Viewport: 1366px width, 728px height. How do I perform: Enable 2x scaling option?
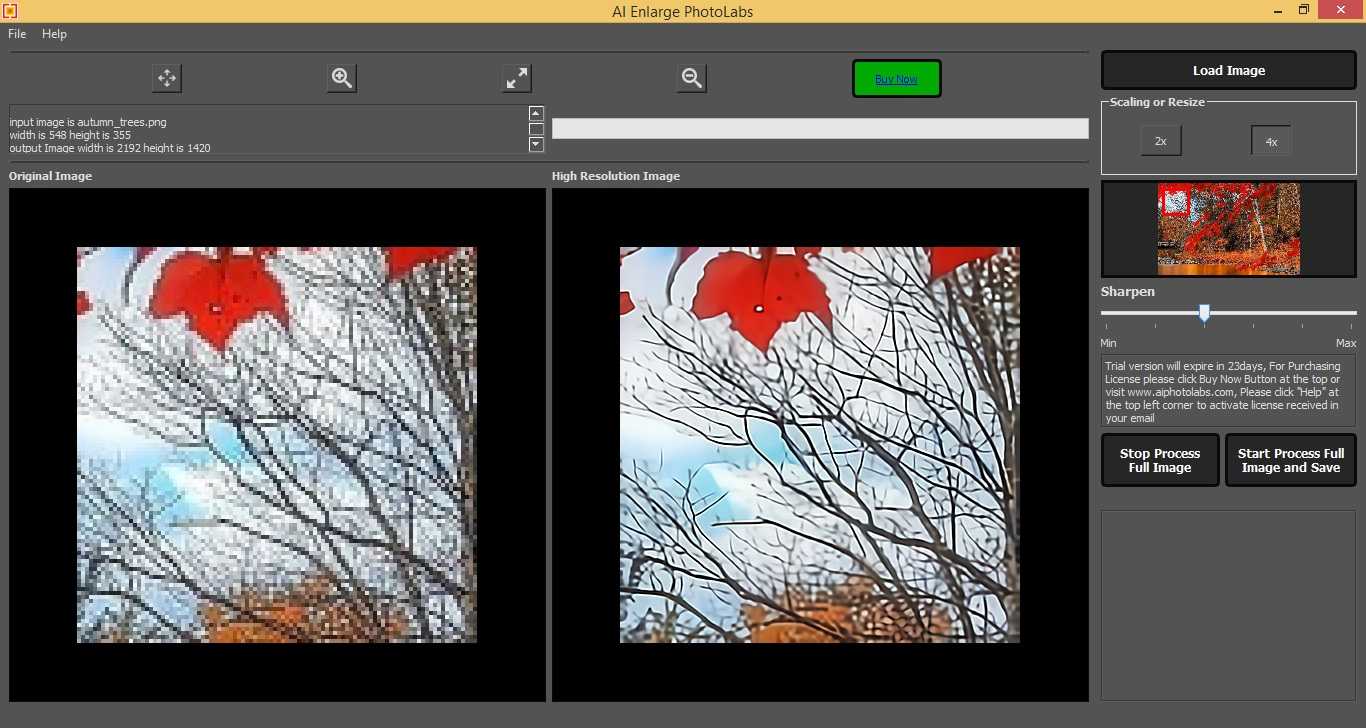(1160, 140)
